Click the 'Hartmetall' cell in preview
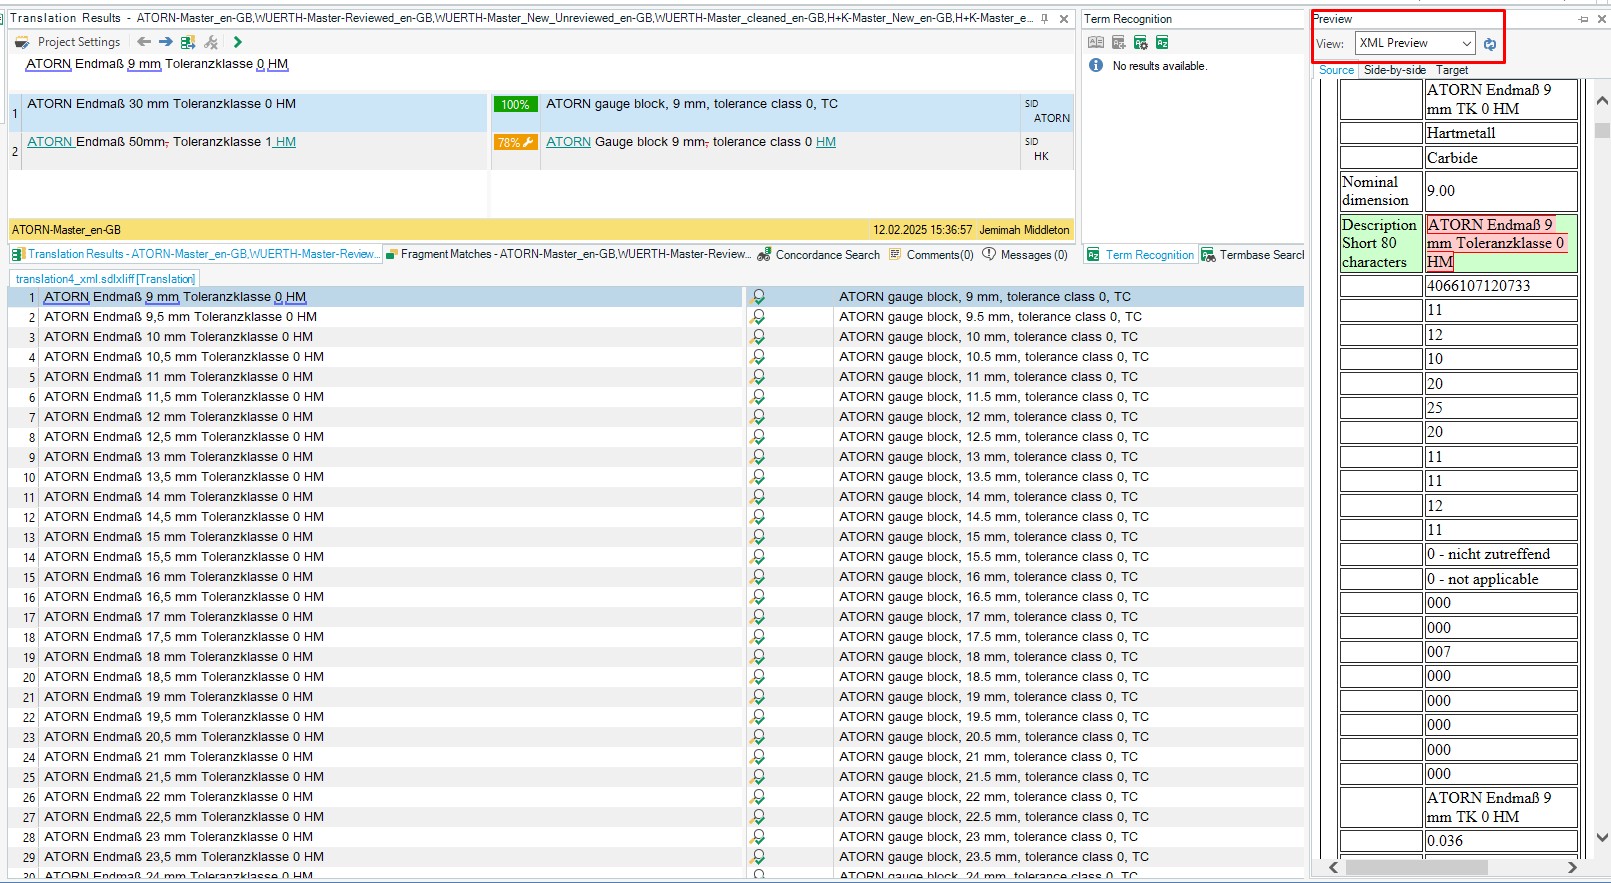This screenshot has height=883, width=1611. pos(1500,133)
